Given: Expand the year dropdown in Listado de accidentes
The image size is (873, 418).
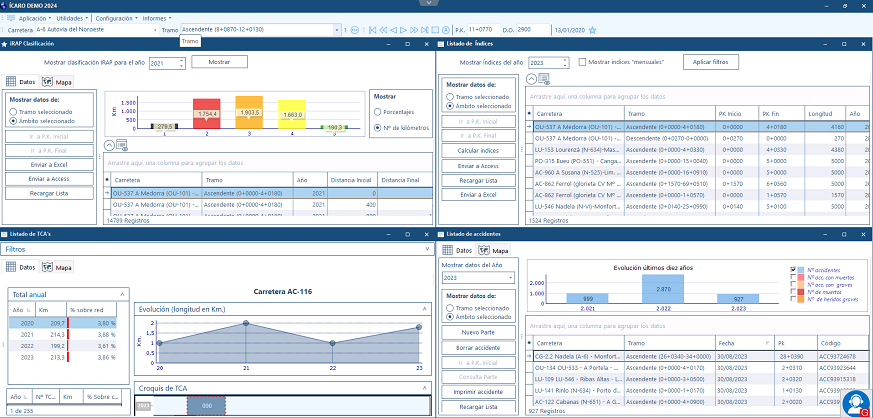Looking at the screenshot, I should click(x=511, y=276).
